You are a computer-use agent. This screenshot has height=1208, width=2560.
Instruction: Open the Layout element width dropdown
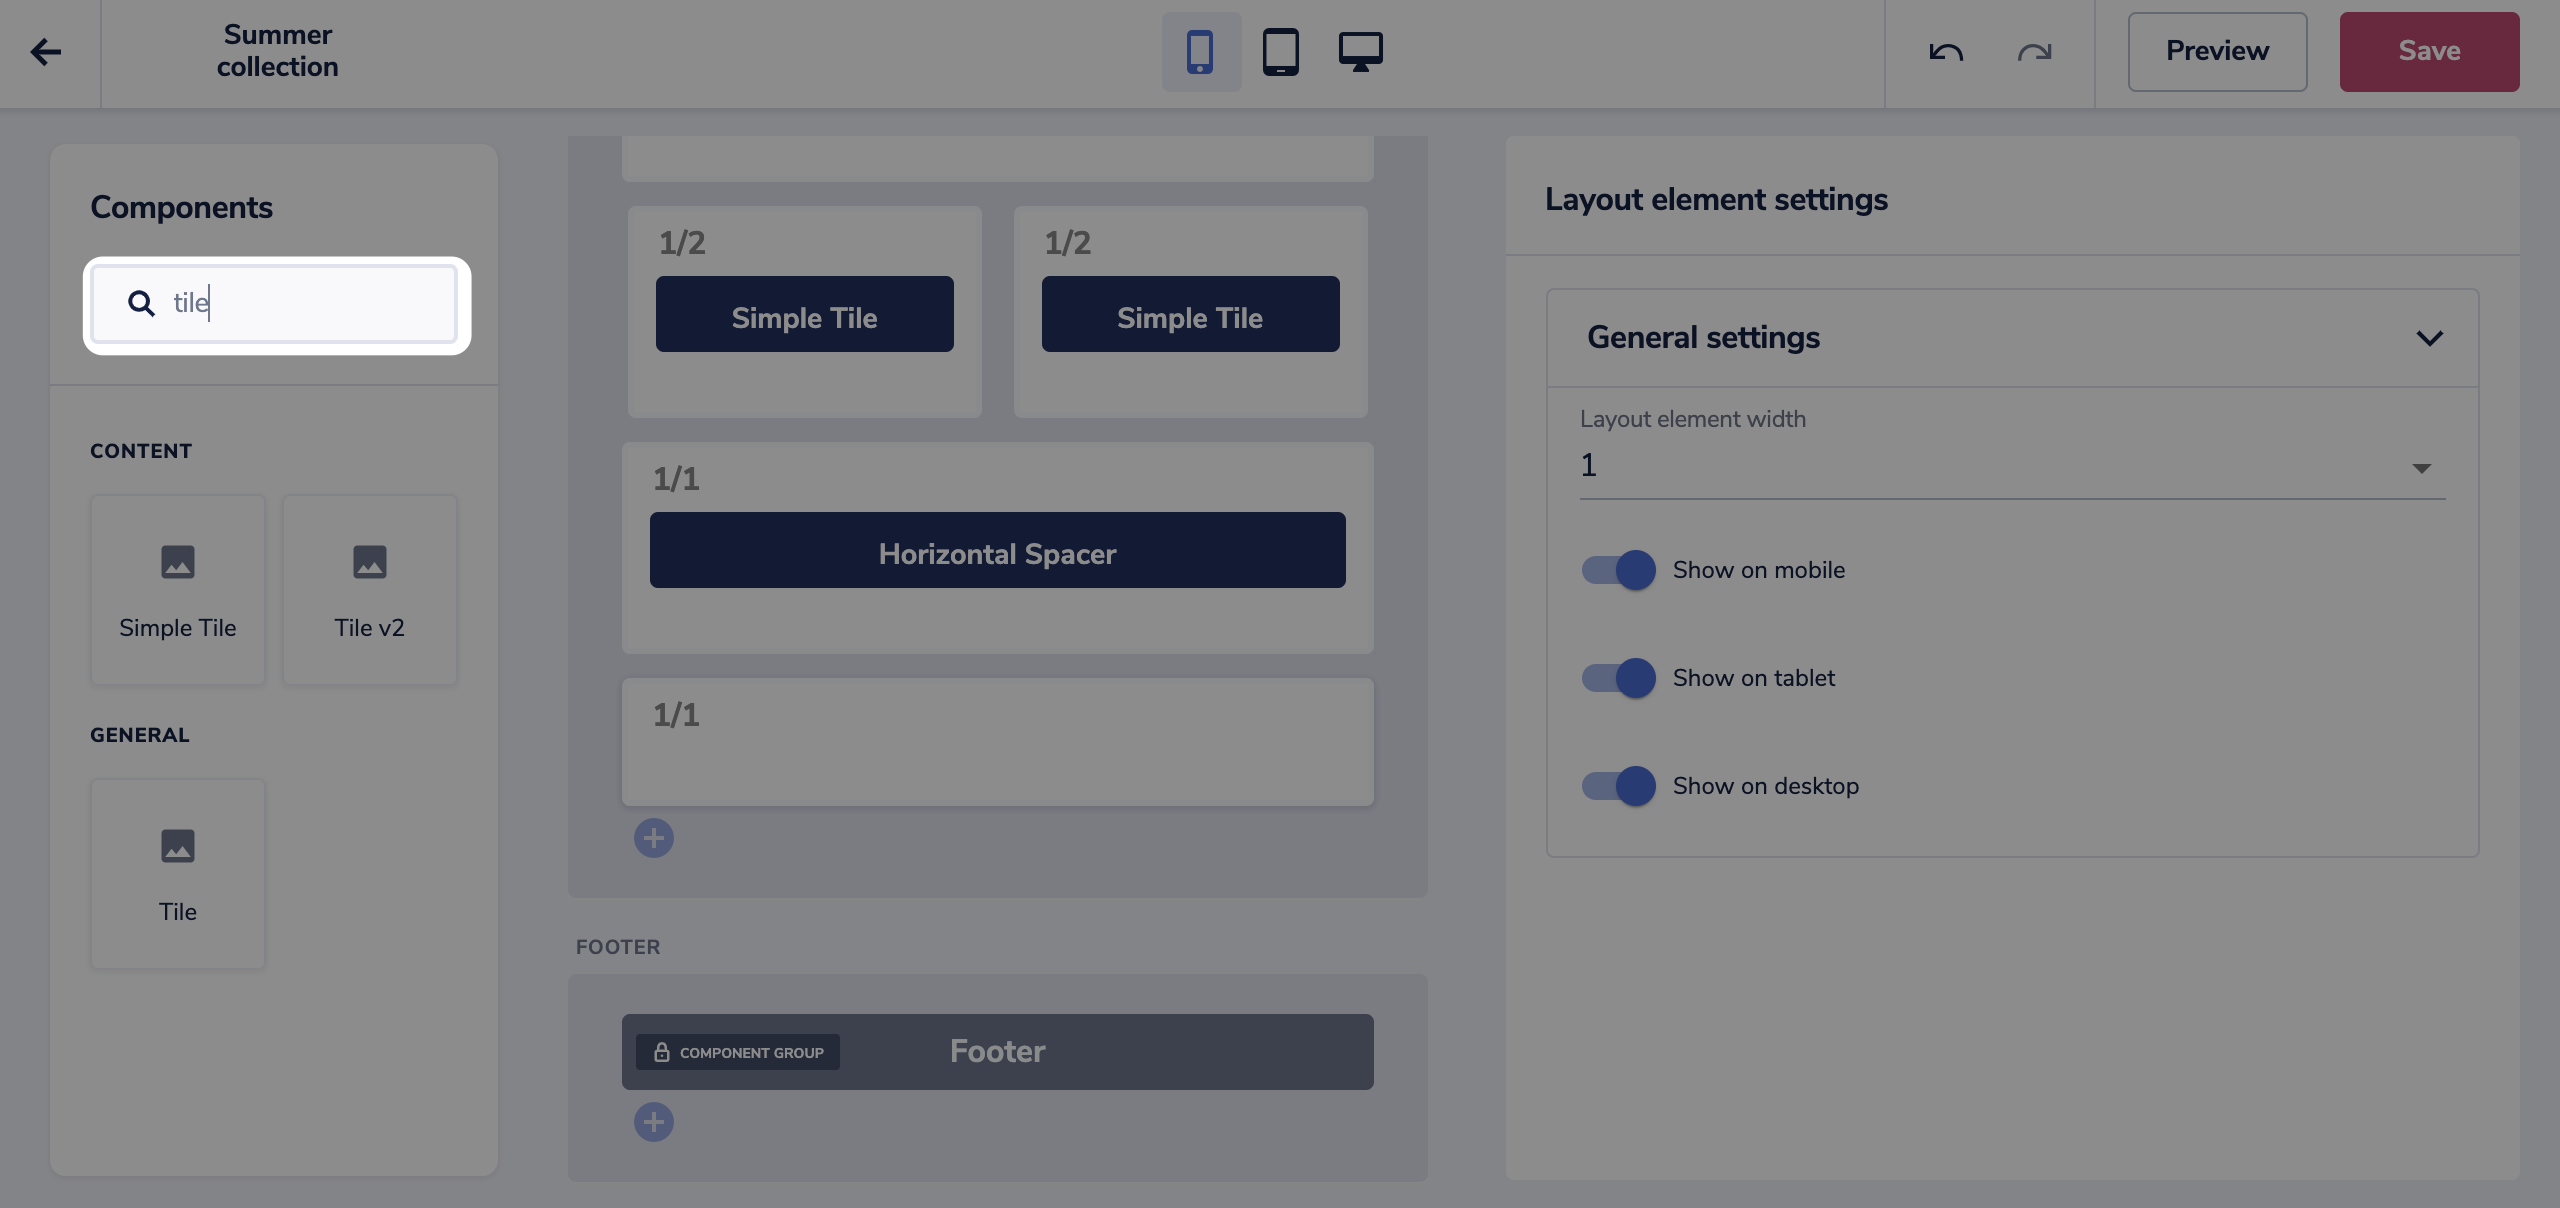tap(2012, 466)
